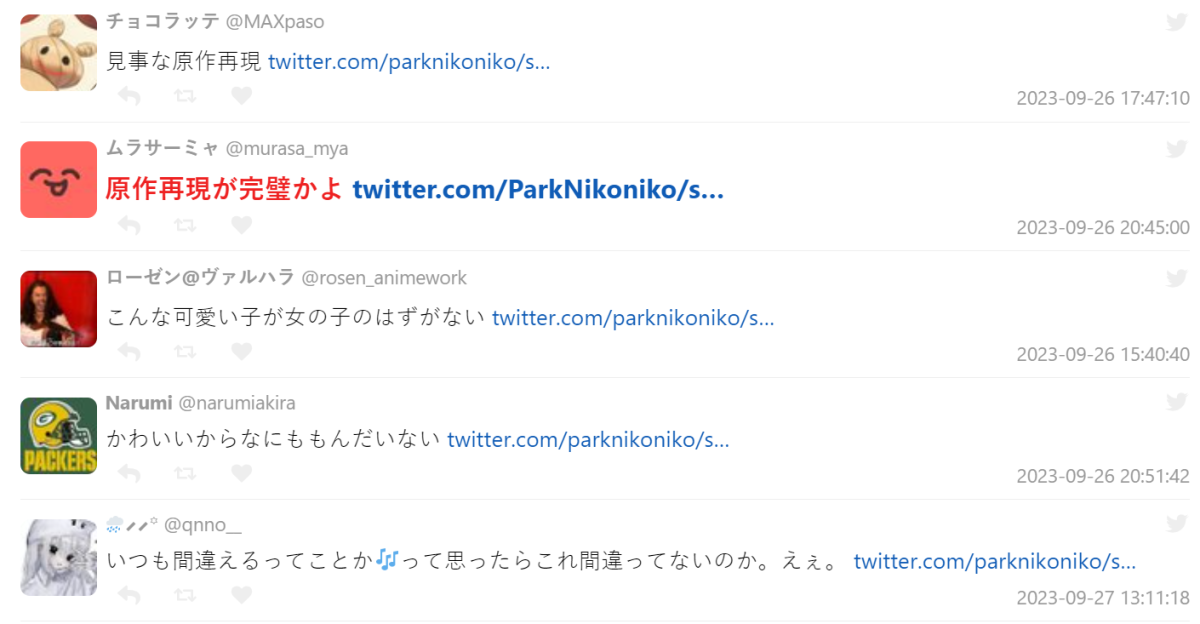Open link in Narumi's かわいいから tweet

[588, 439]
